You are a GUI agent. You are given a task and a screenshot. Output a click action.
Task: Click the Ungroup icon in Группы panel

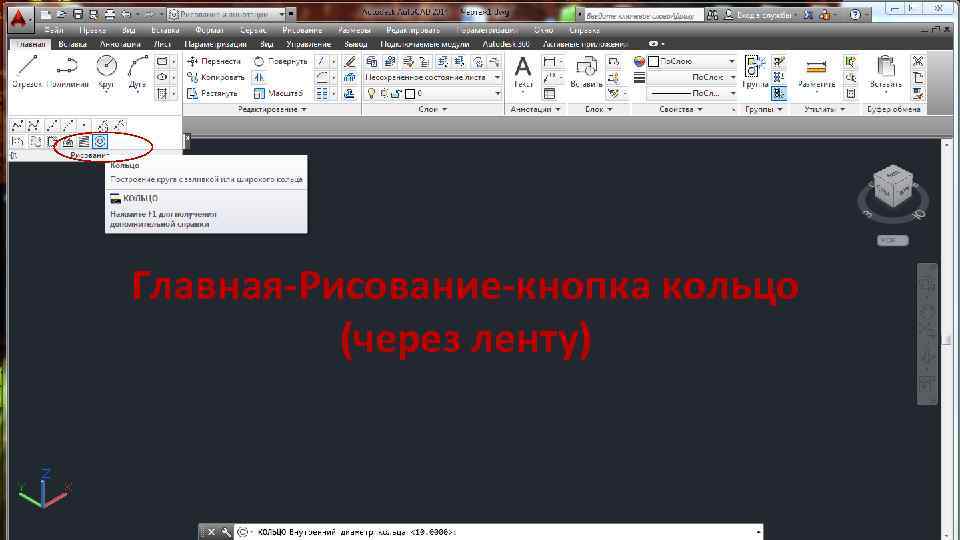779,61
